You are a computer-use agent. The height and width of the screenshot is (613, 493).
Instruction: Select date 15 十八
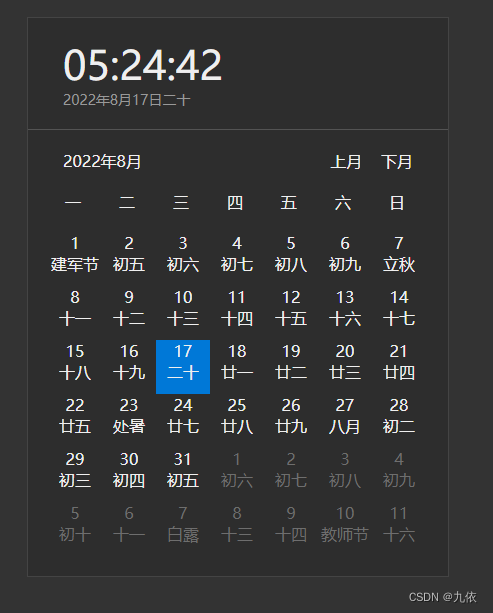coord(75,362)
